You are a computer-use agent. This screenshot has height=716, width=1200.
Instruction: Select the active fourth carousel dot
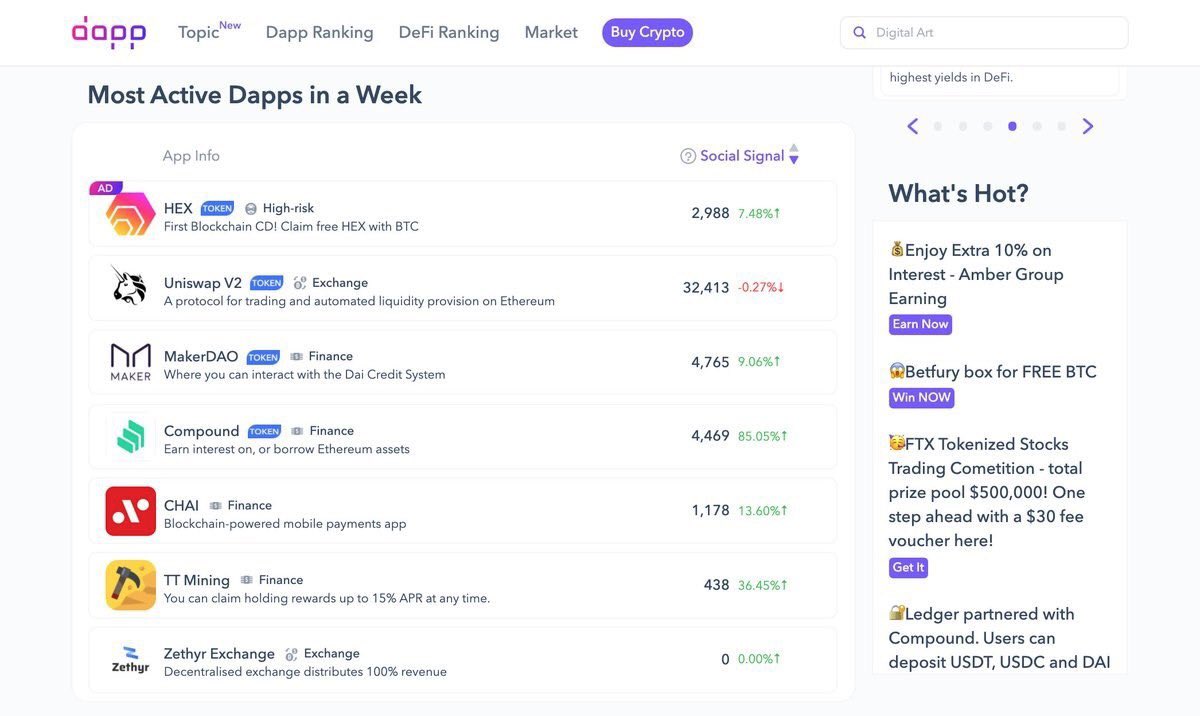tap(1013, 127)
